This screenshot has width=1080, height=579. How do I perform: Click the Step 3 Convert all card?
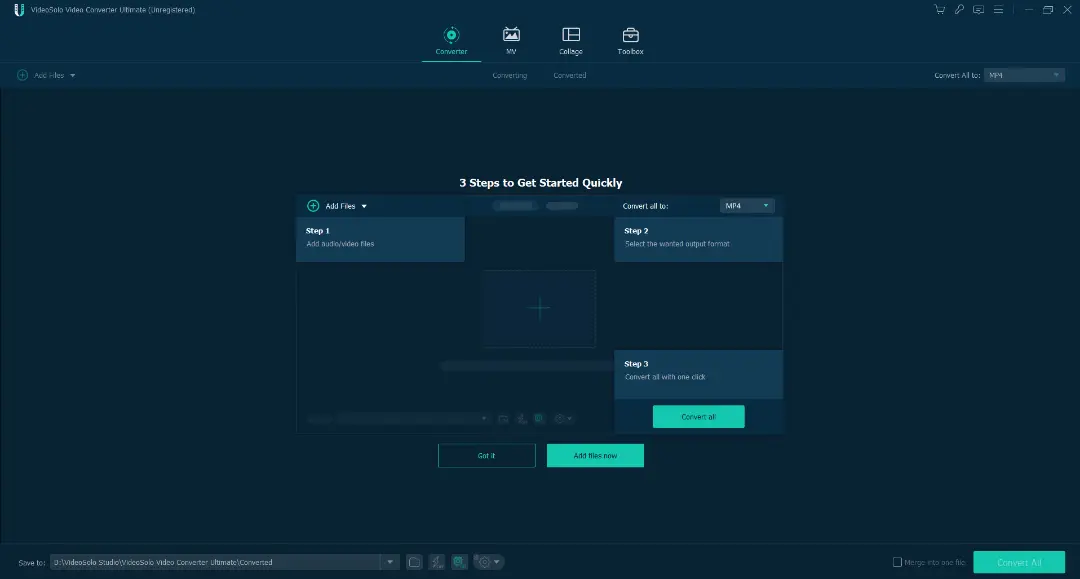coord(698,375)
